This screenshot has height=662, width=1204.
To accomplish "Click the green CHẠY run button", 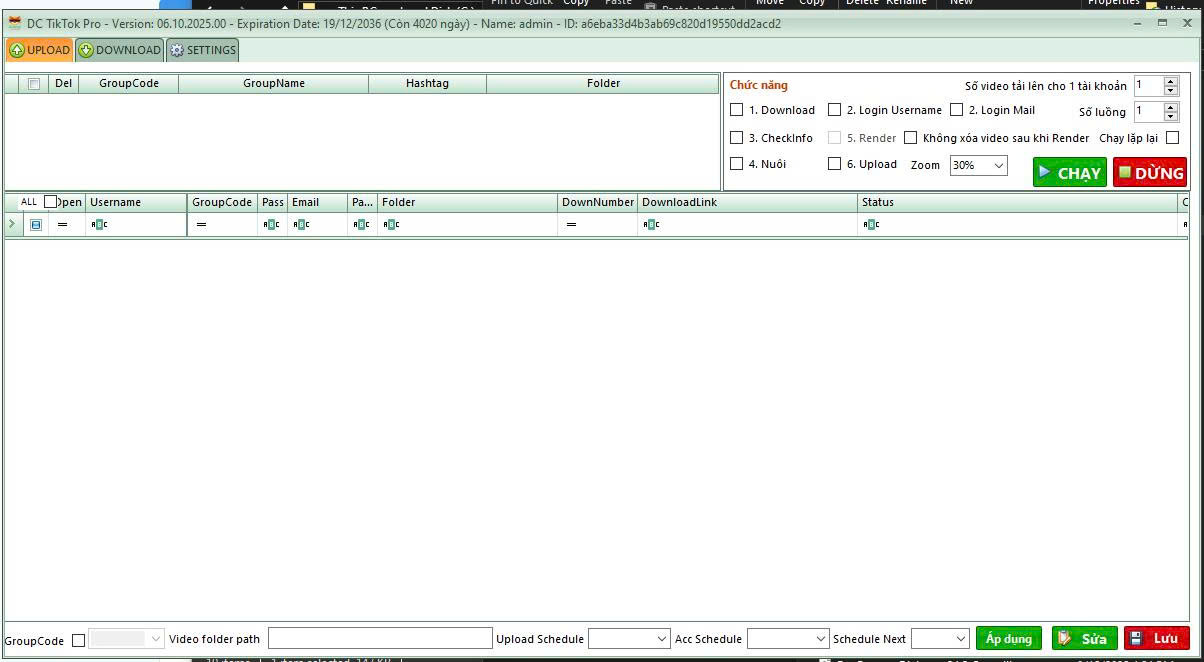I will coord(1069,173).
